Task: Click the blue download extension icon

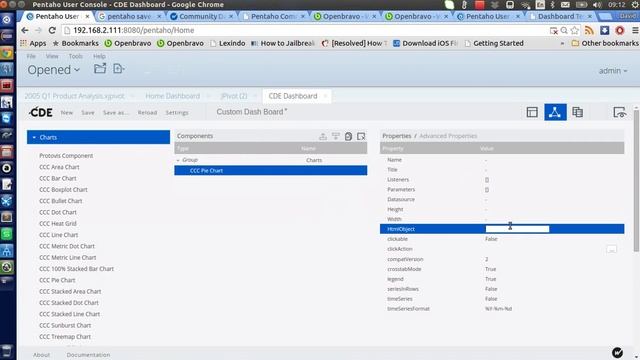Action: (604, 30)
